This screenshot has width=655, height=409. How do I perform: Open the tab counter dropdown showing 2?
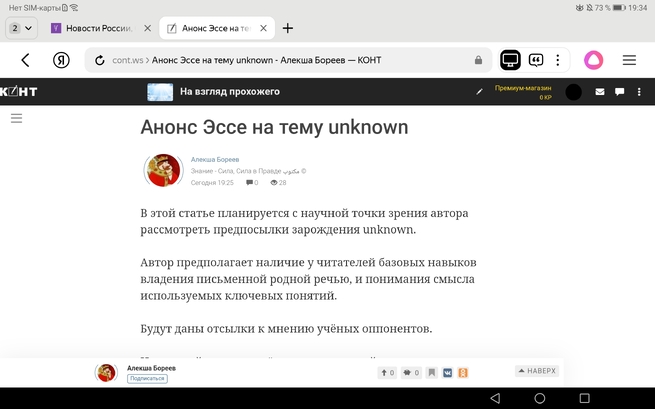[x=20, y=28]
